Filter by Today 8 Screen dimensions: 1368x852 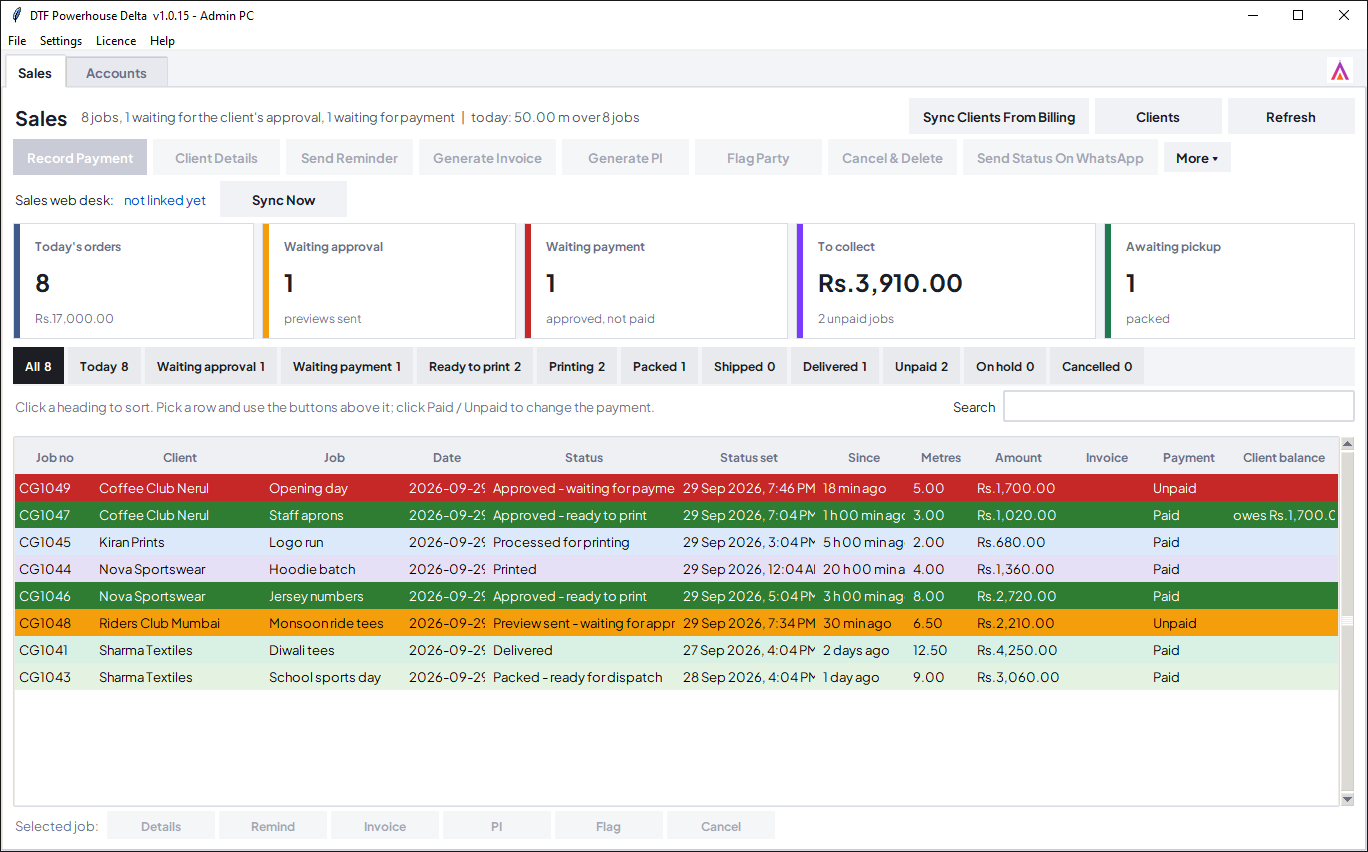(104, 367)
